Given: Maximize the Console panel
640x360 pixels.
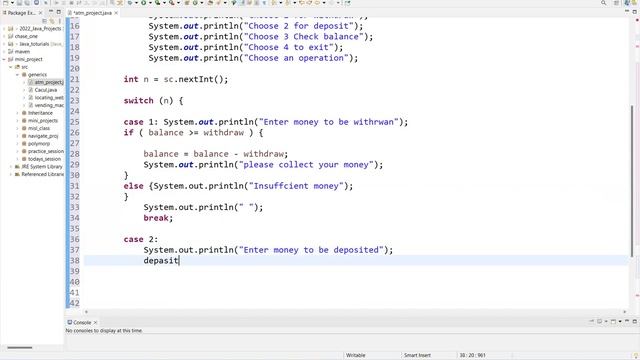Looking at the screenshot, I should [x=635, y=322].
